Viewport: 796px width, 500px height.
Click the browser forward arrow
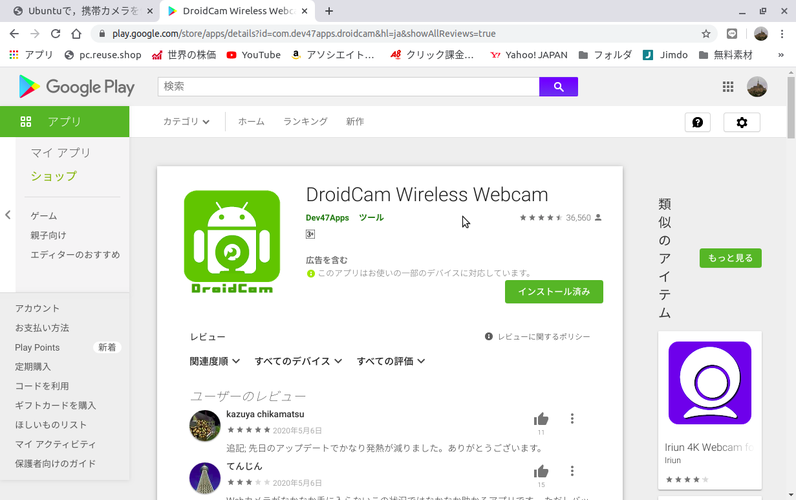tap(35, 34)
